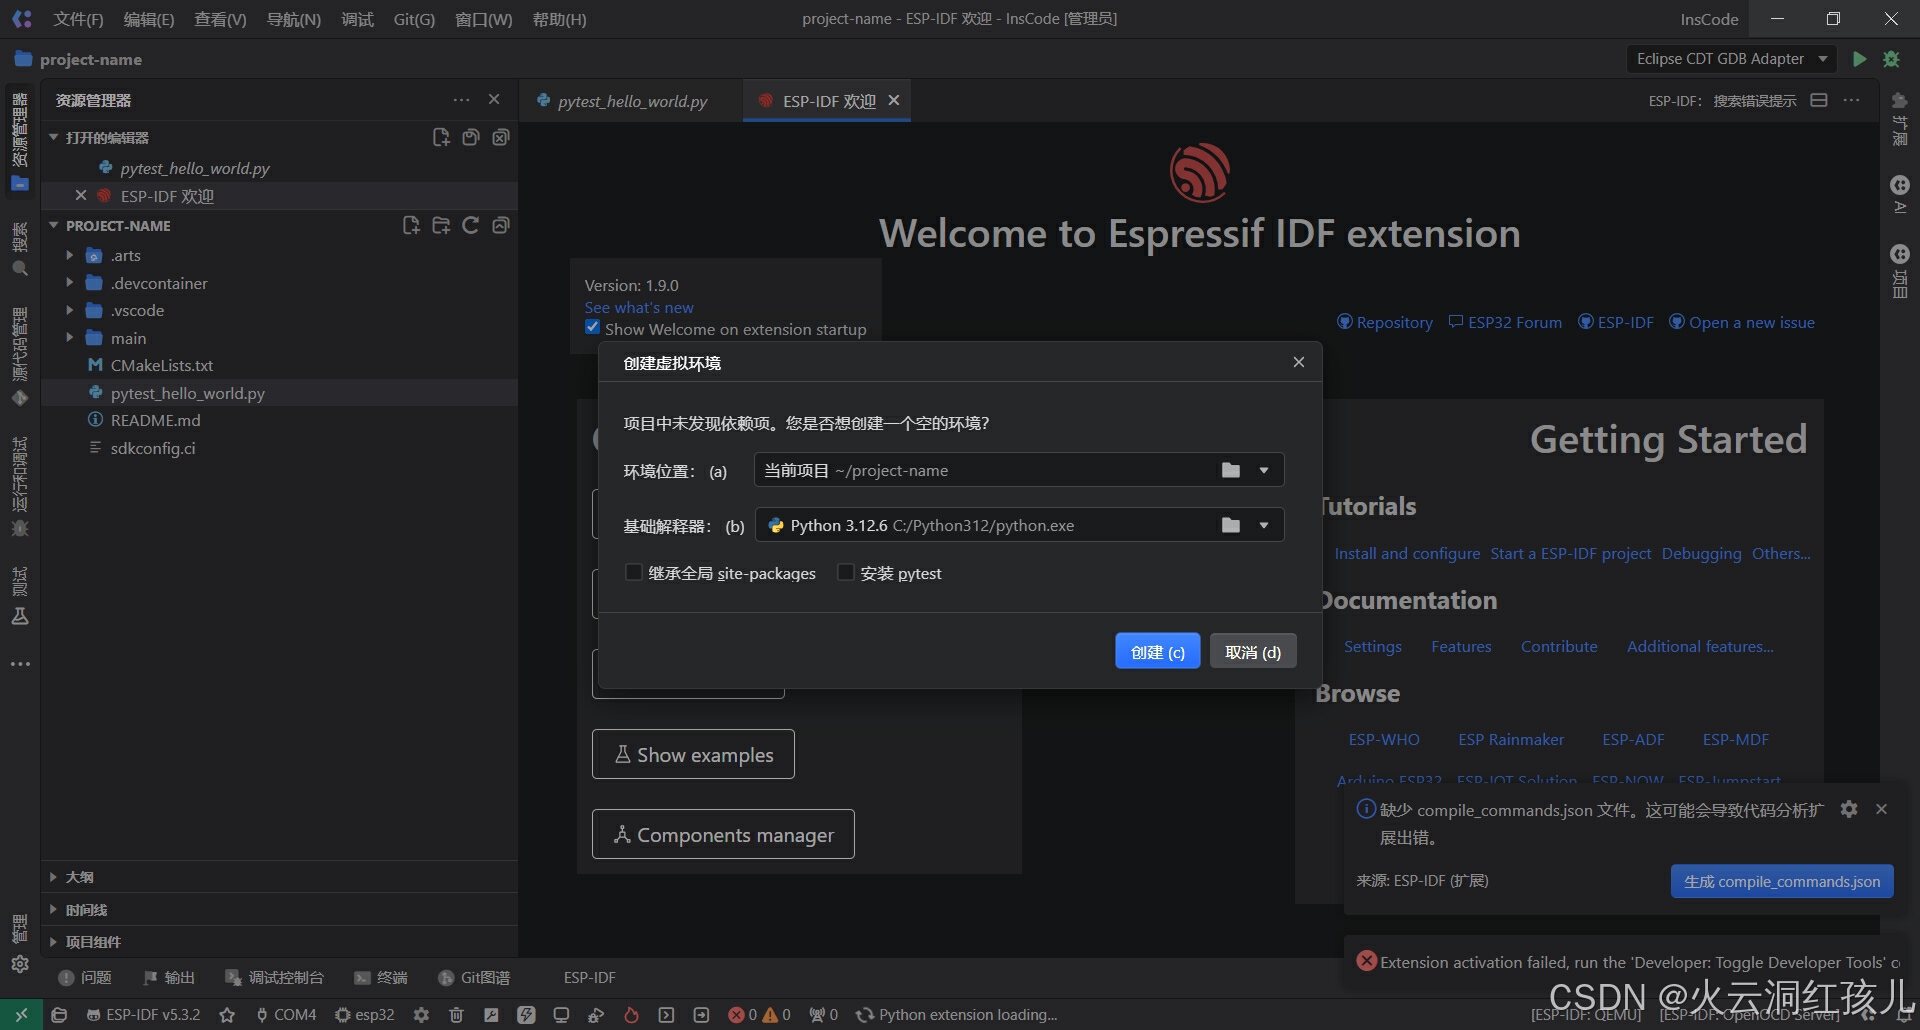Click the wrench build icon in status bar
This screenshot has height=1030, width=1920.
[x=491, y=1014]
